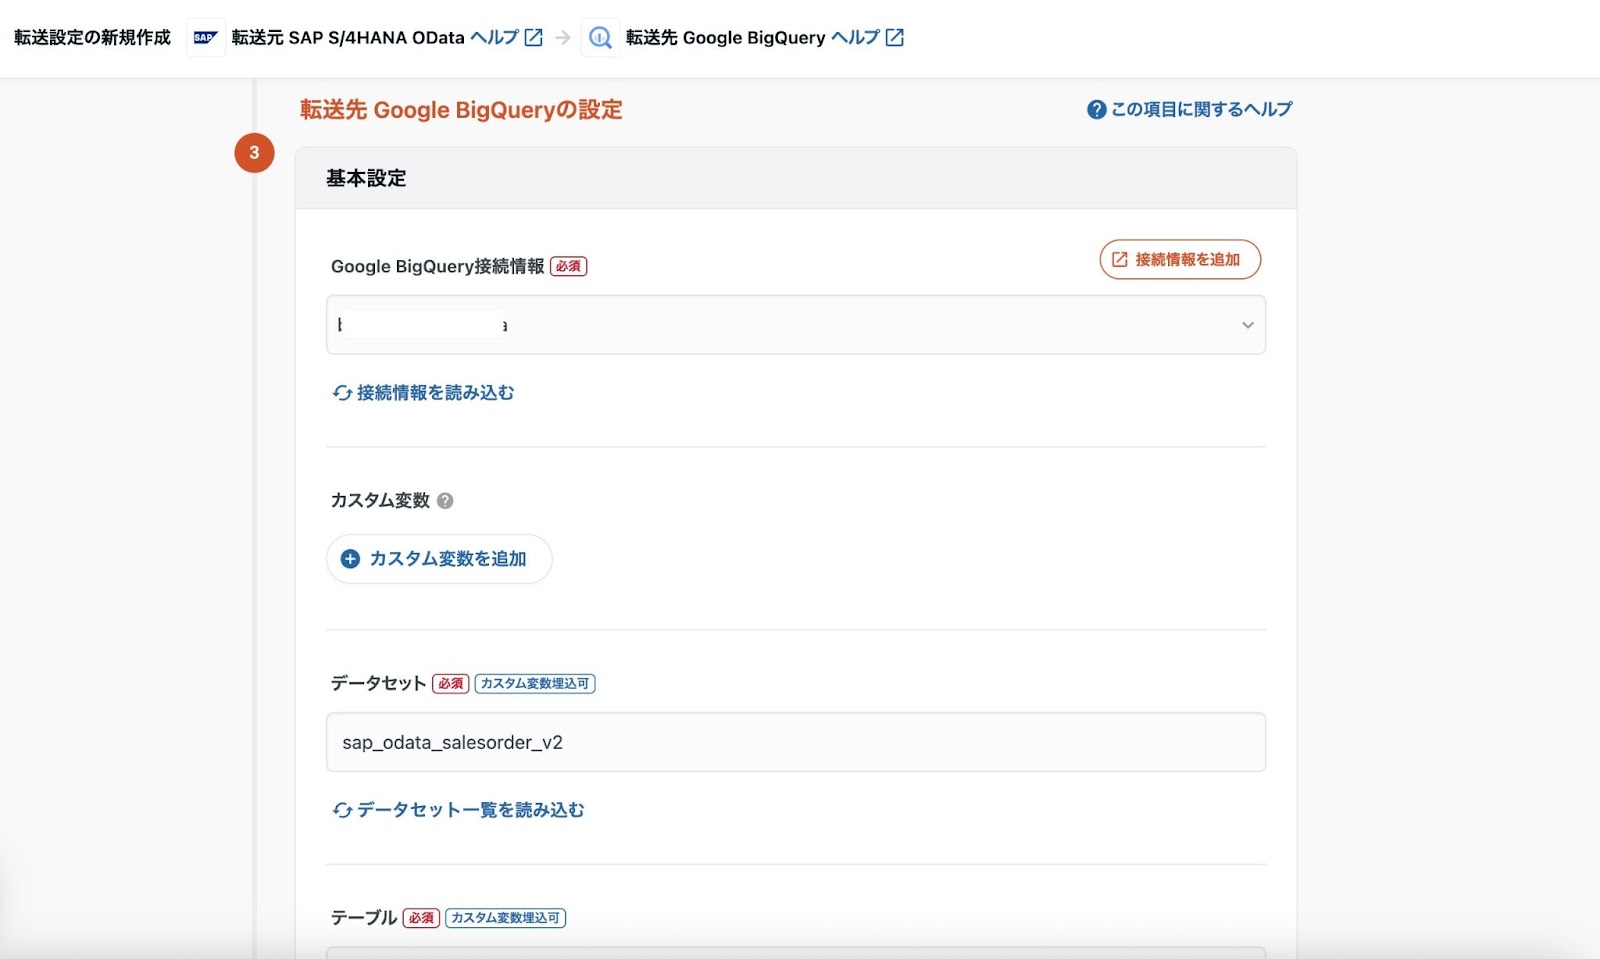
Task: Click the 転送元 SAP S/4HANA OData text
Action: click(348, 37)
